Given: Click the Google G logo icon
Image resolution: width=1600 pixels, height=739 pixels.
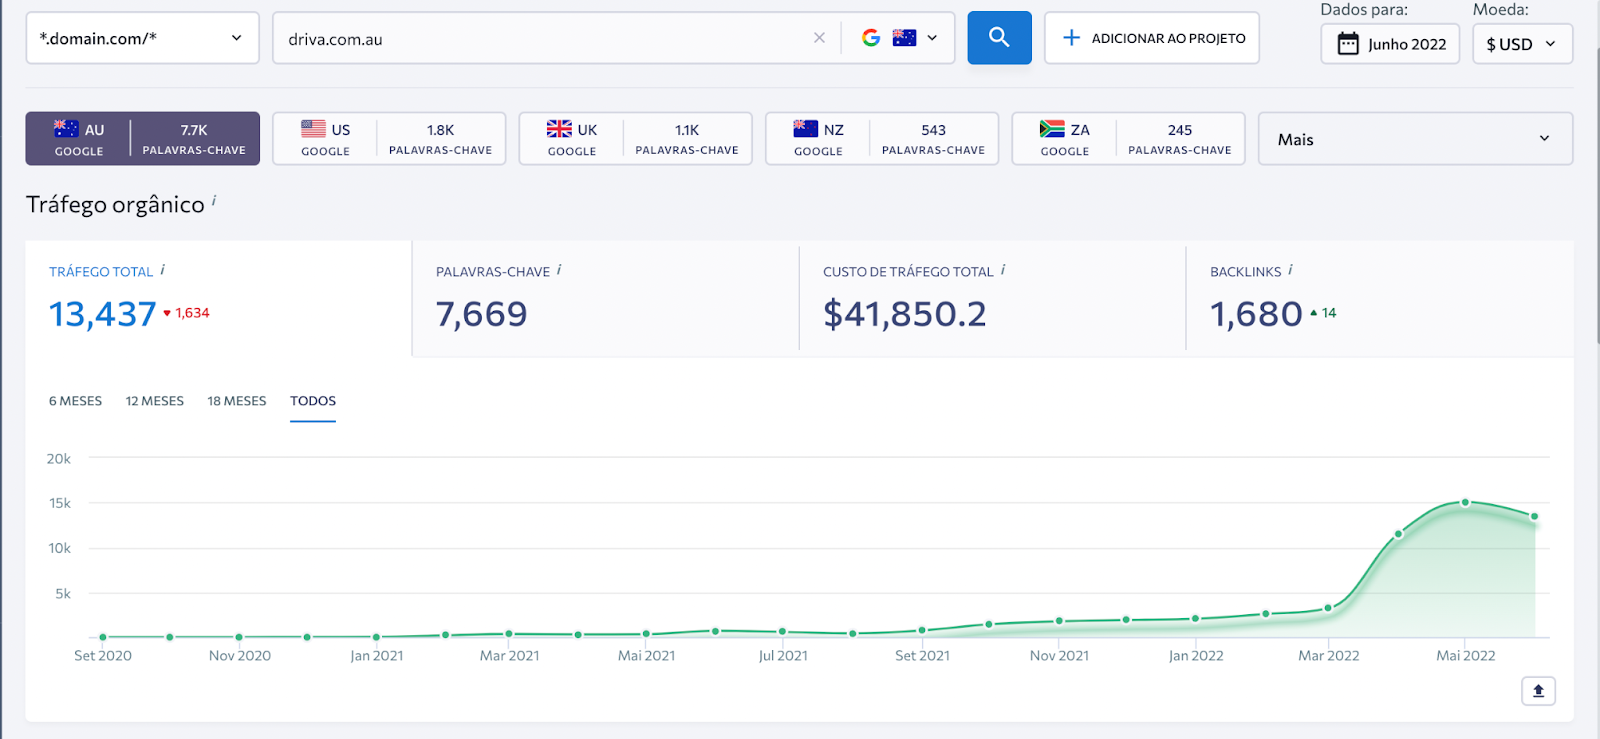Looking at the screenshot, I should pyautogui.click(x=871, y=38).
